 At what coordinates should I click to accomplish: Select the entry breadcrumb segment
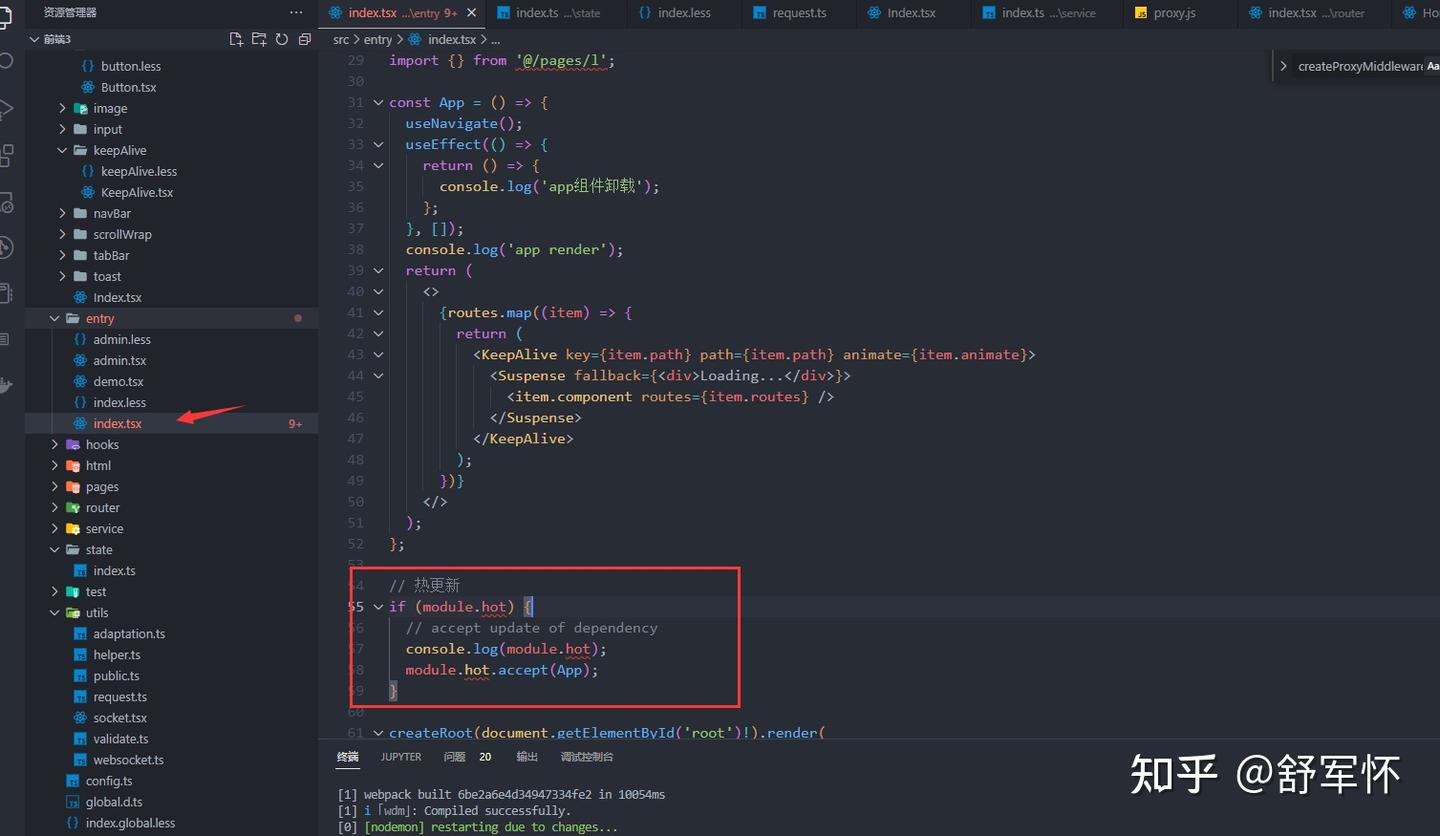click(x=378, y=39)
